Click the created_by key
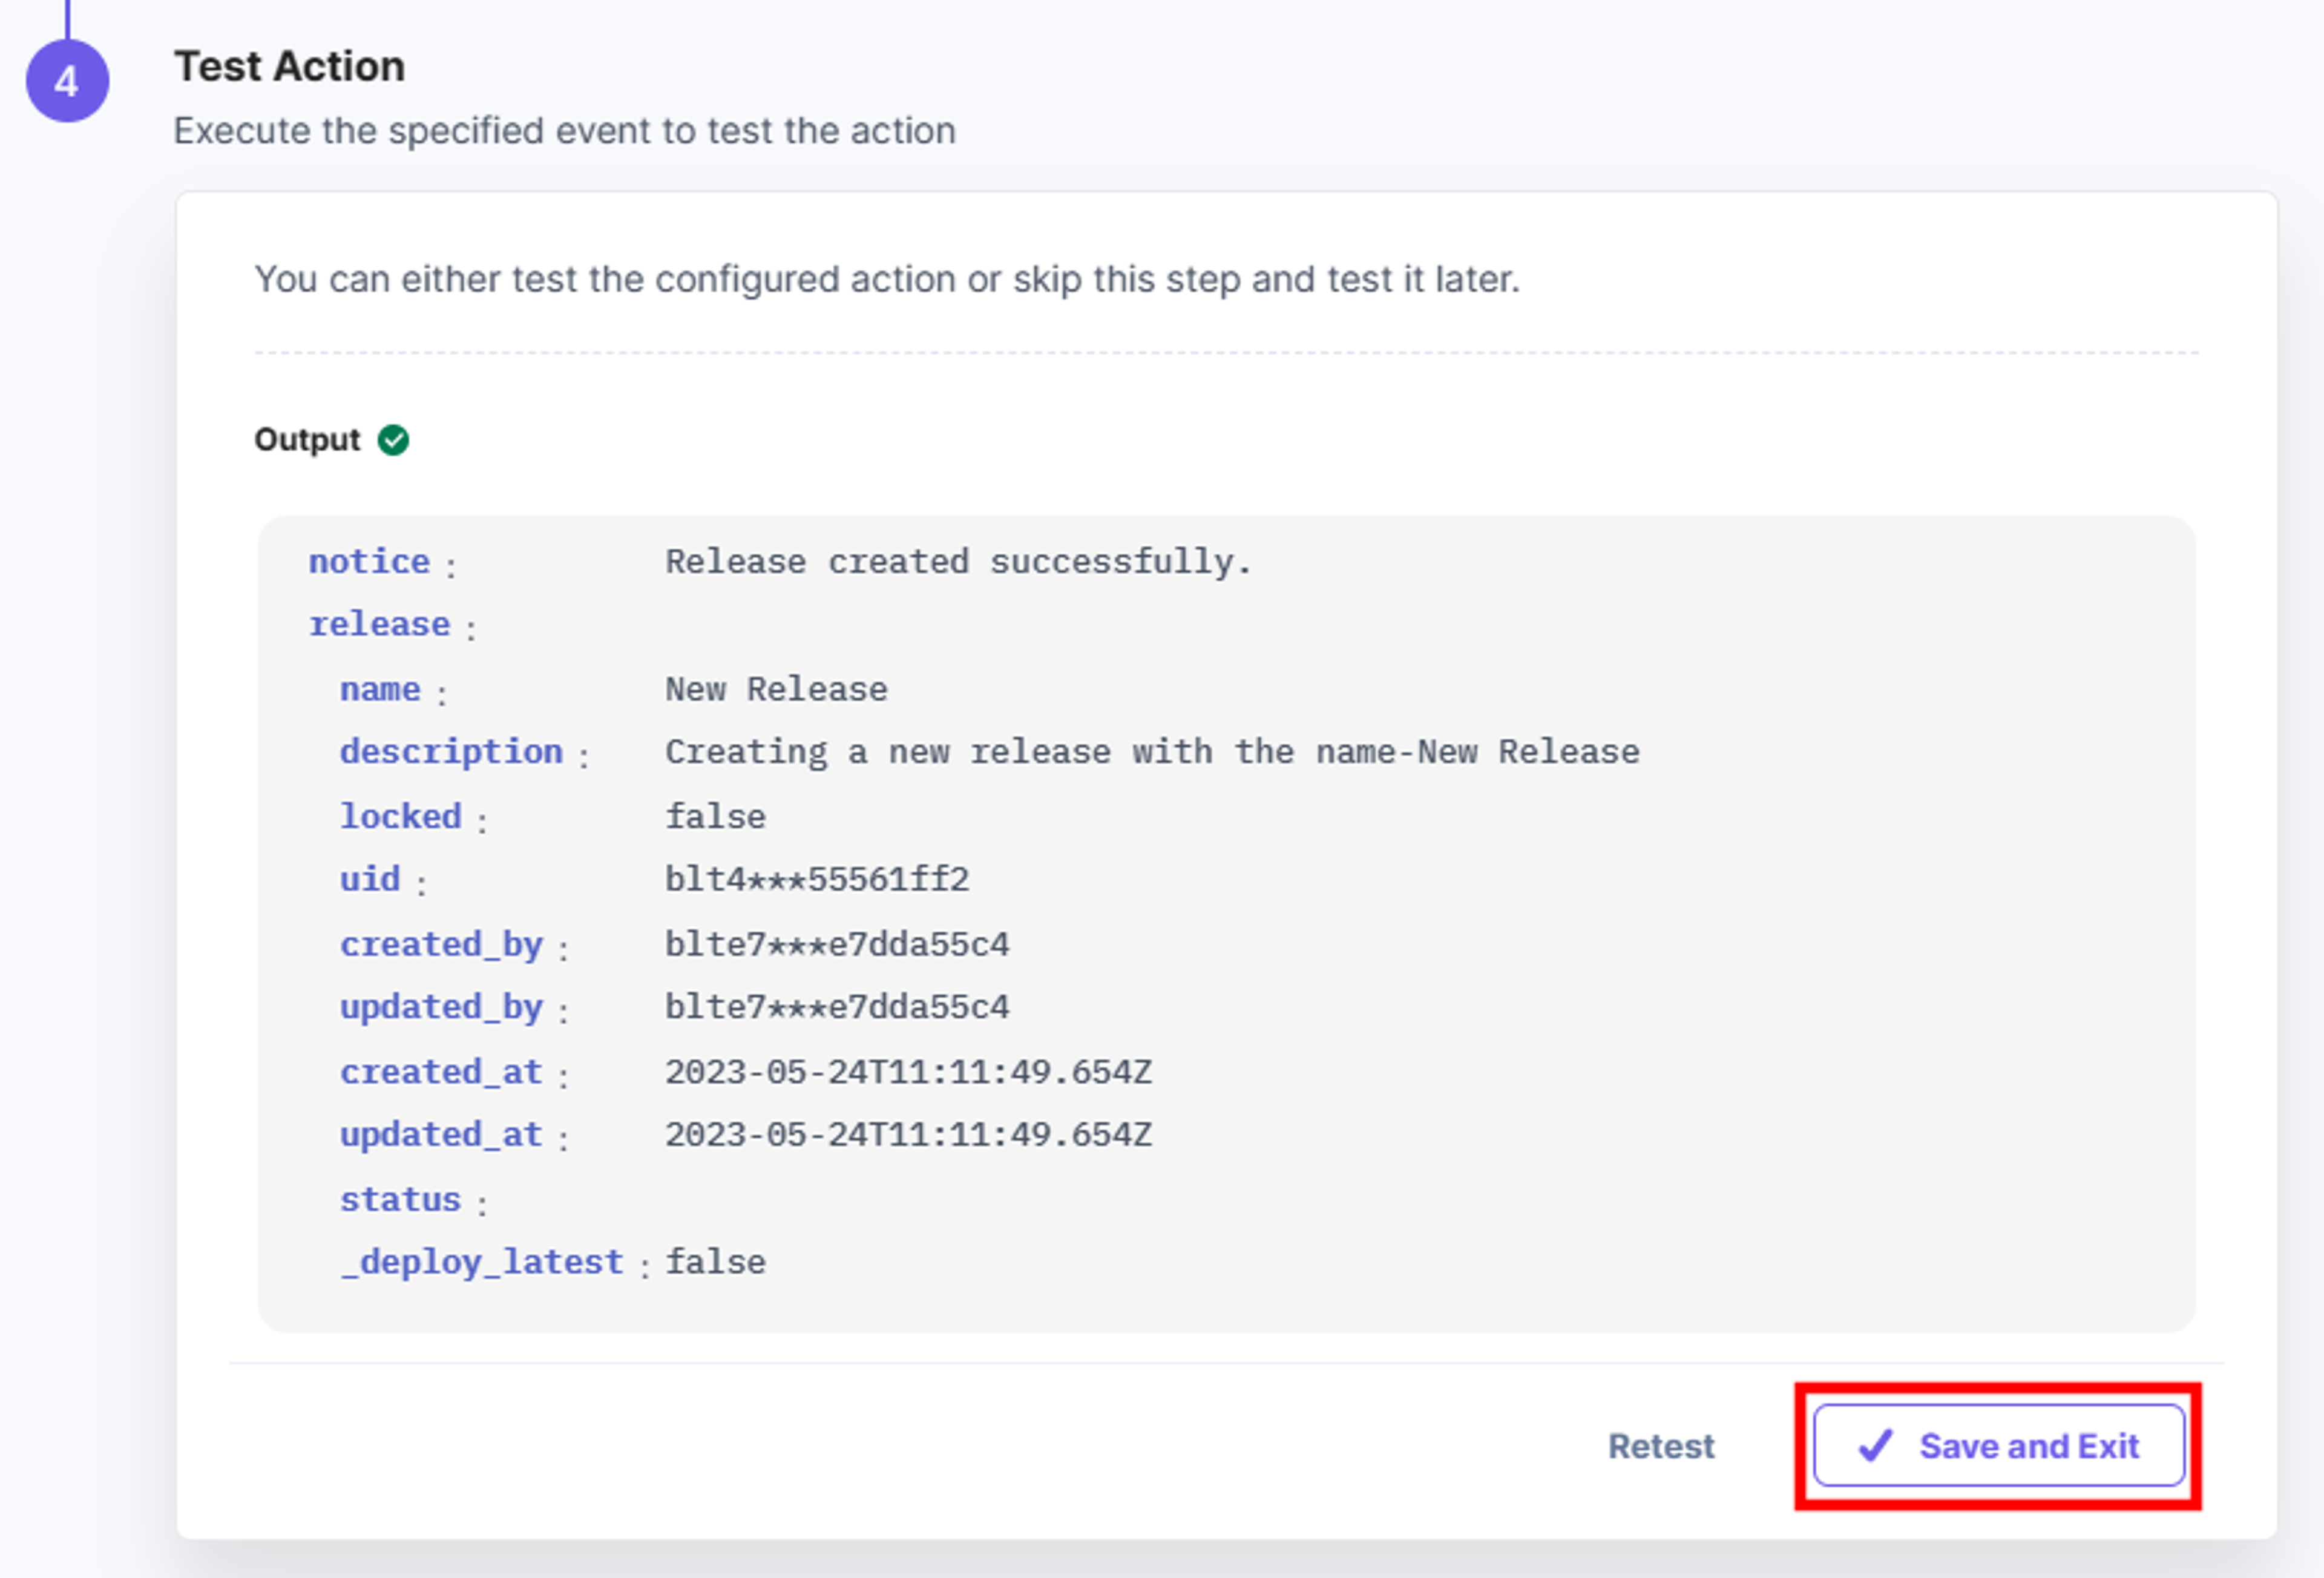2324x1578 pixels. point(441,945)
